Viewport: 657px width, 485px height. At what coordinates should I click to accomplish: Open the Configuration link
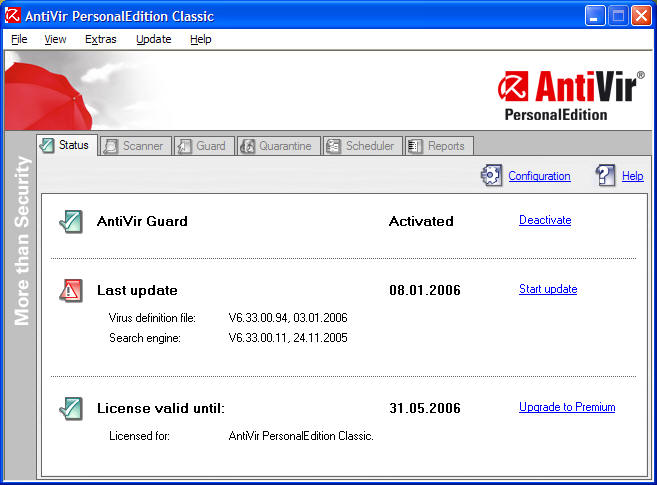(539, 176)
